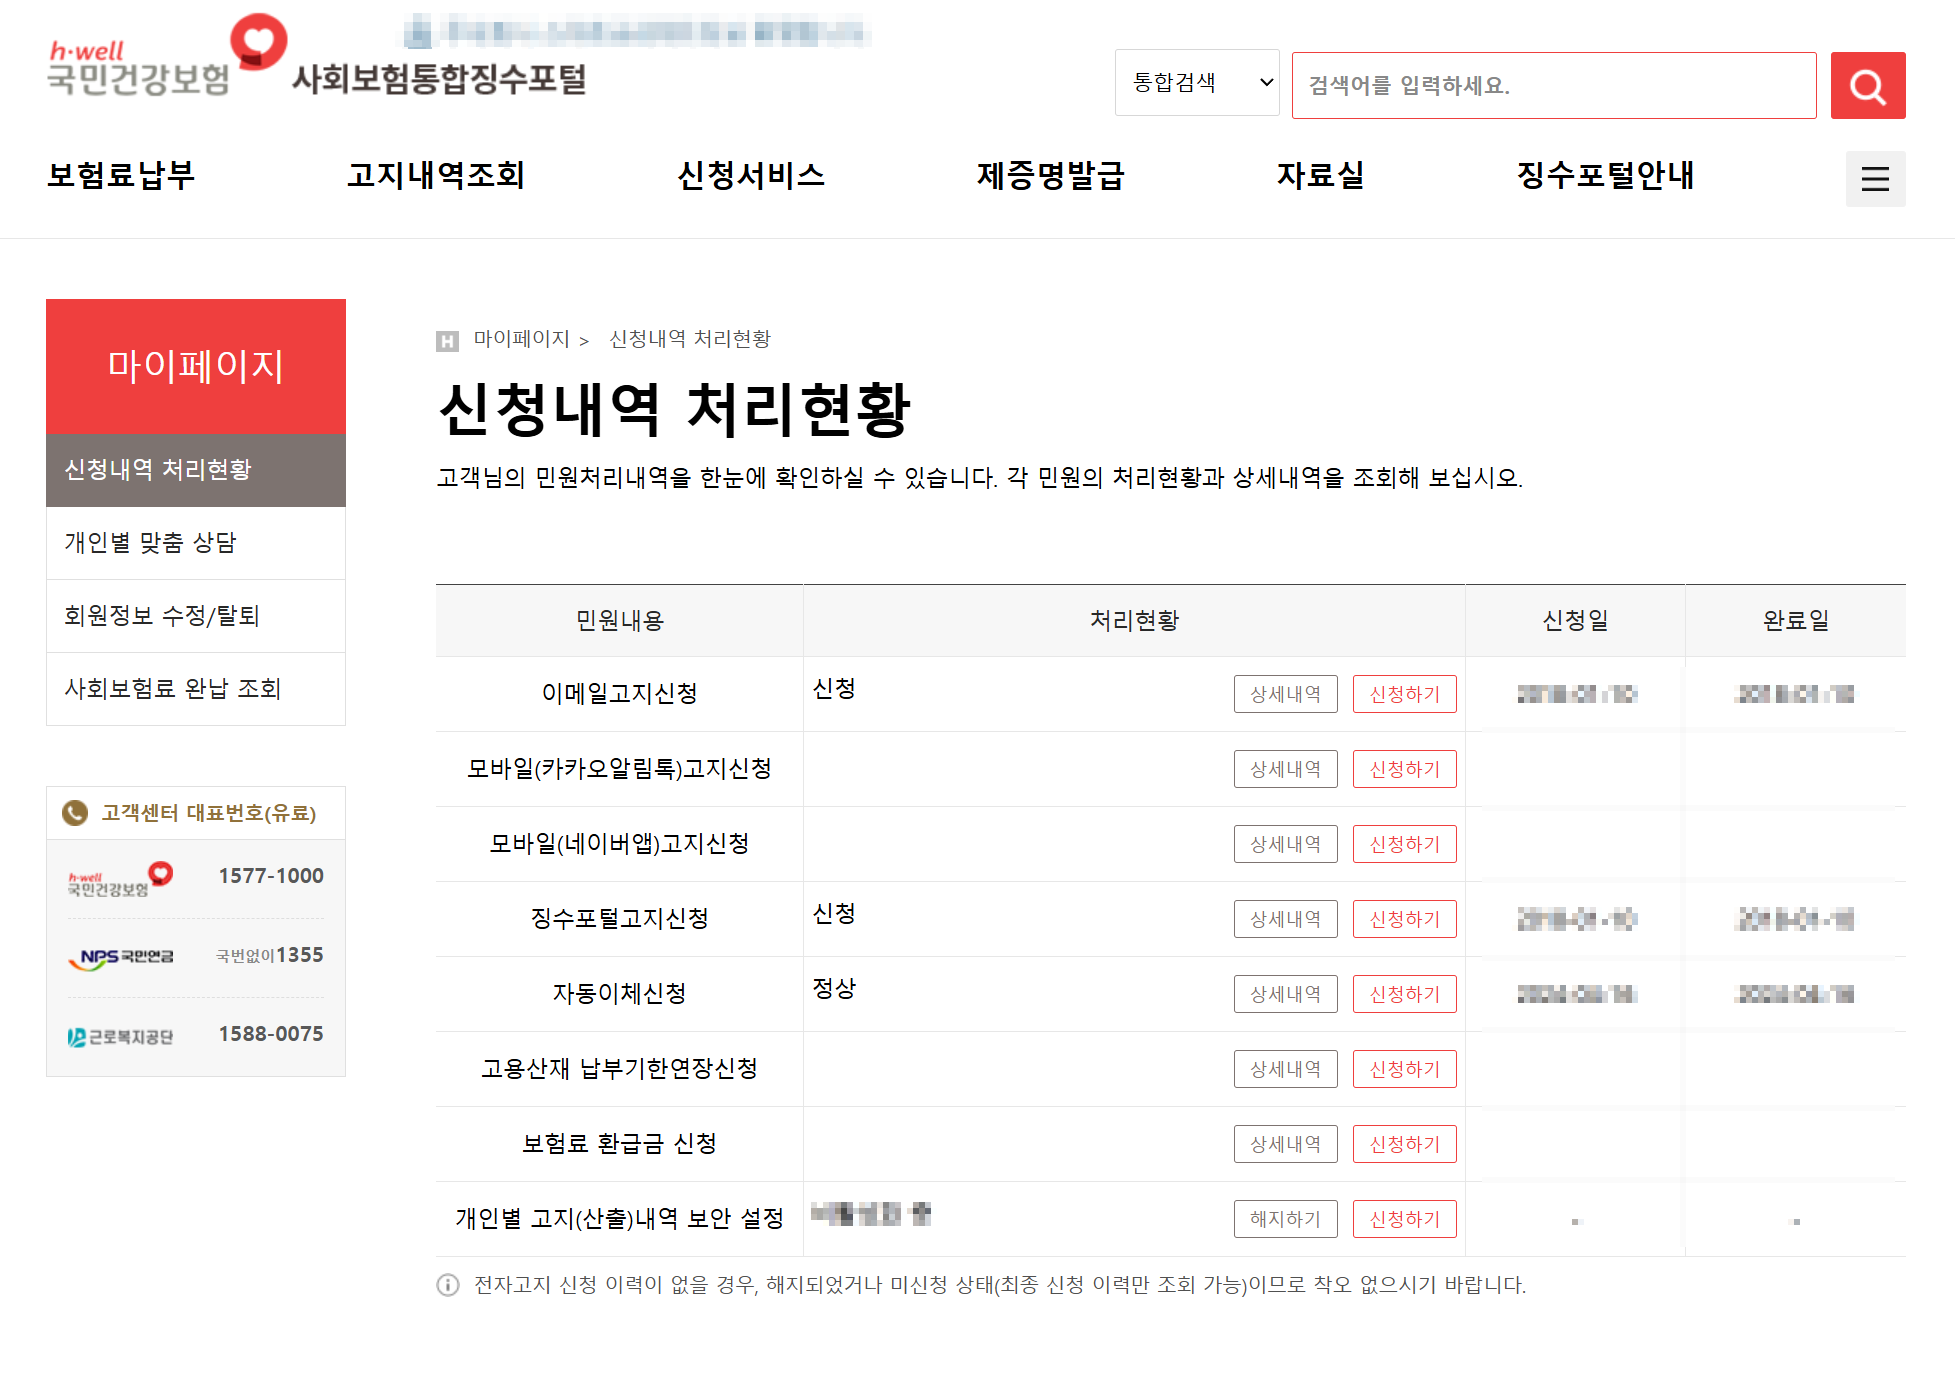Open the 고지내역조회 top menu

pos(435,176)
